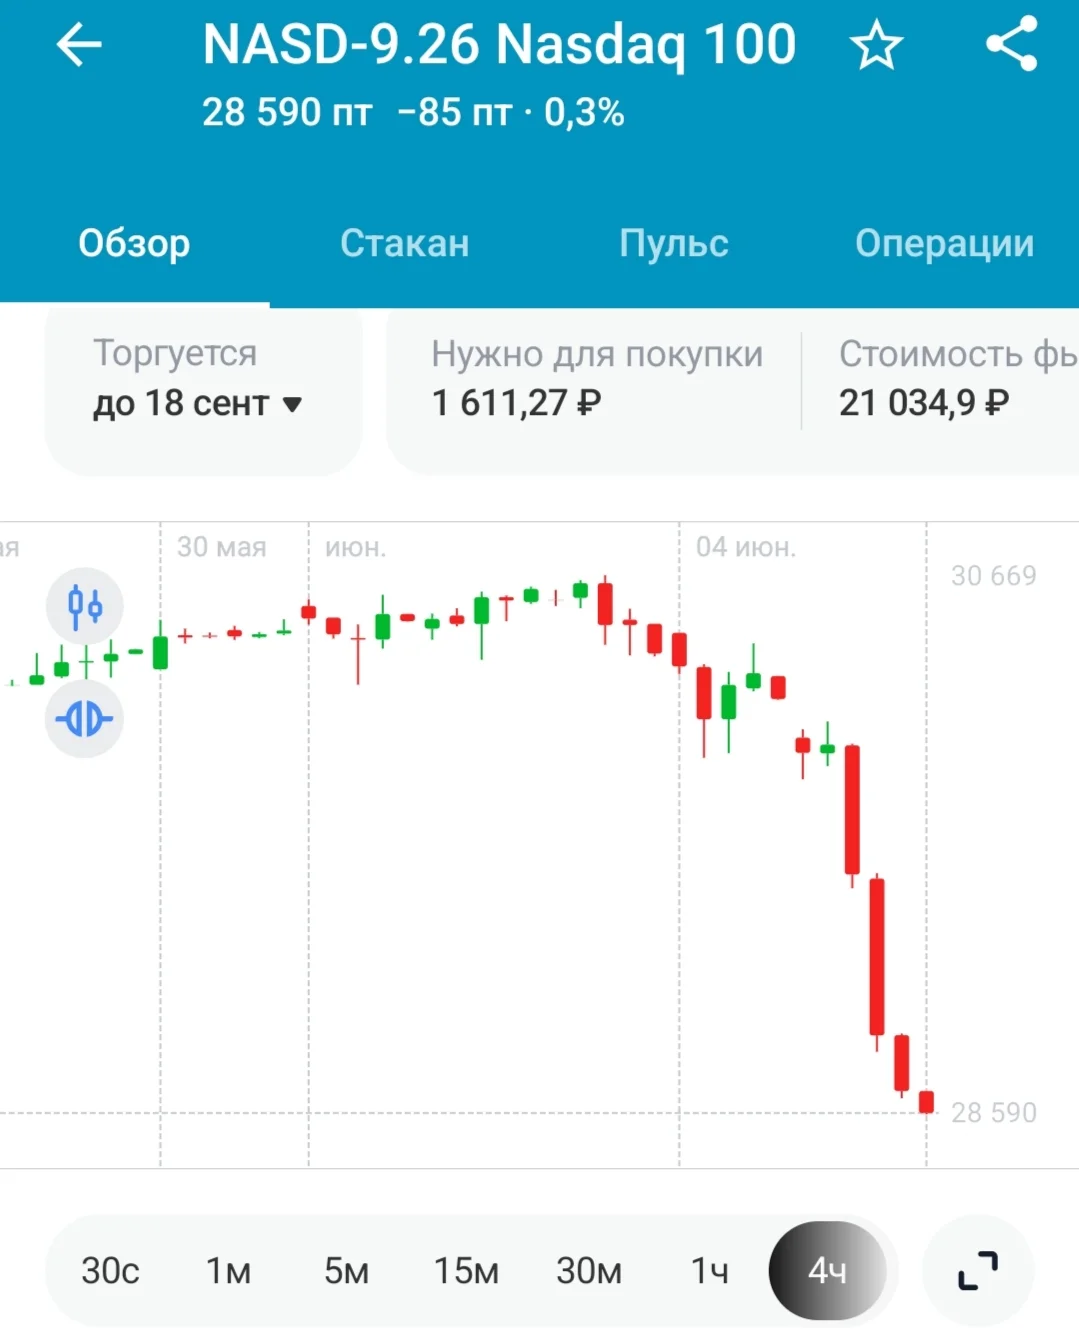This screenshot has width=1079, height=1334.
Task: Set chart interval to 30м
Action: pyautogui.click(x=589, y=1271)
